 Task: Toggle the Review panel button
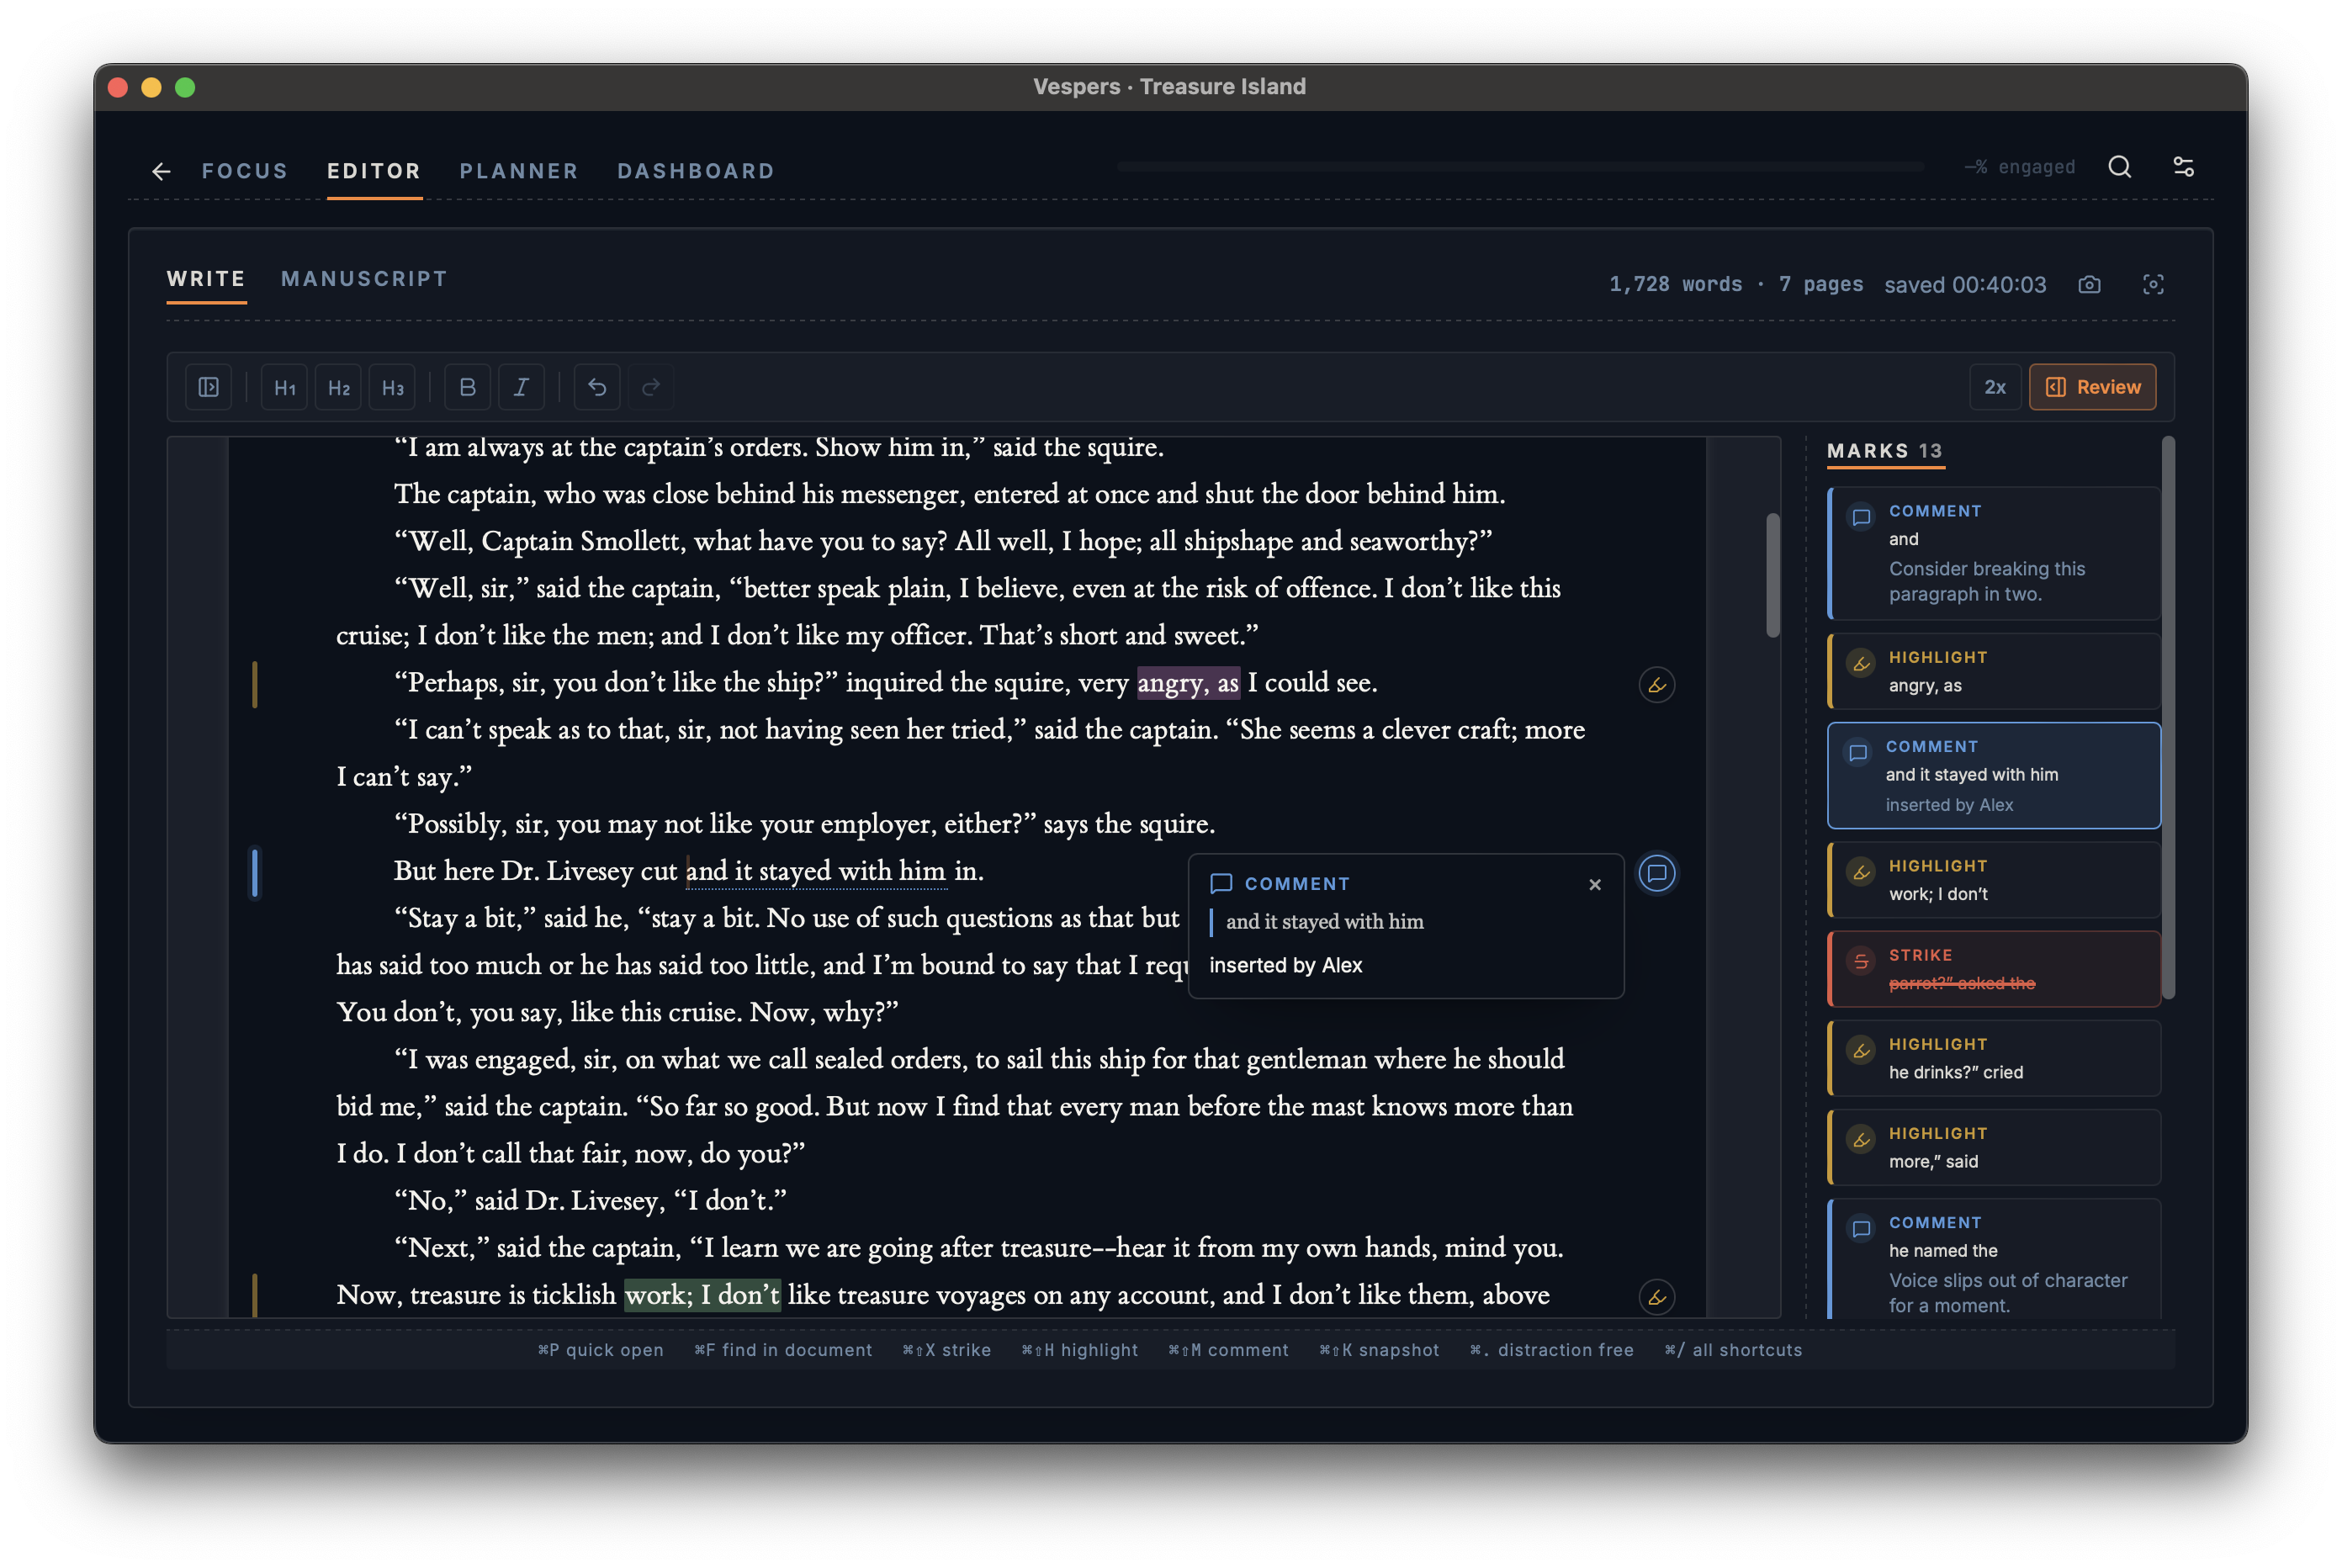click(2092, 387)
